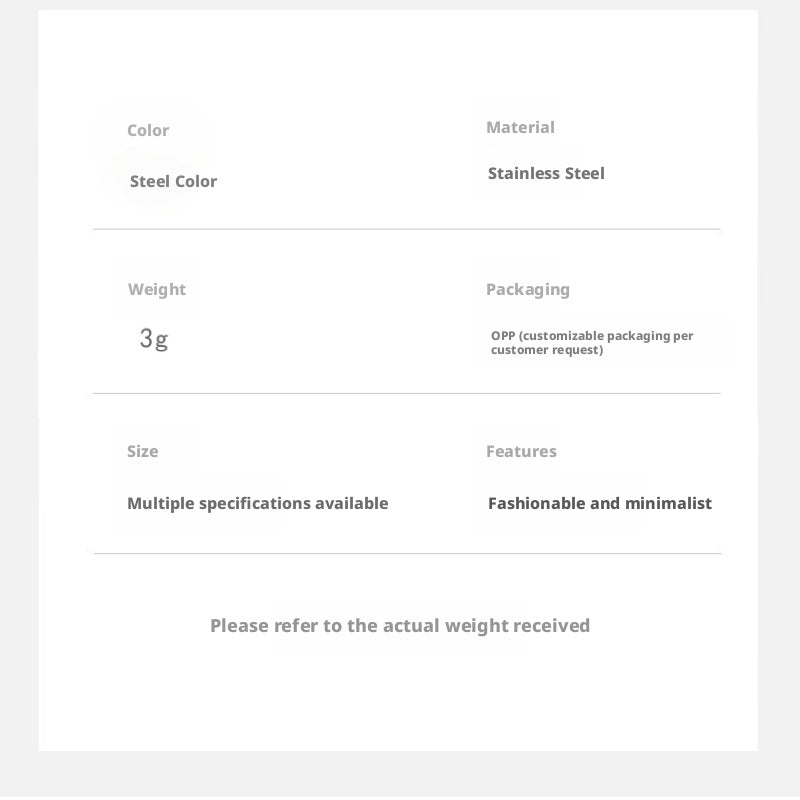Select the Steel Color value
The width and height of the screenshot is (800, 800).
(x=173, y=181)
